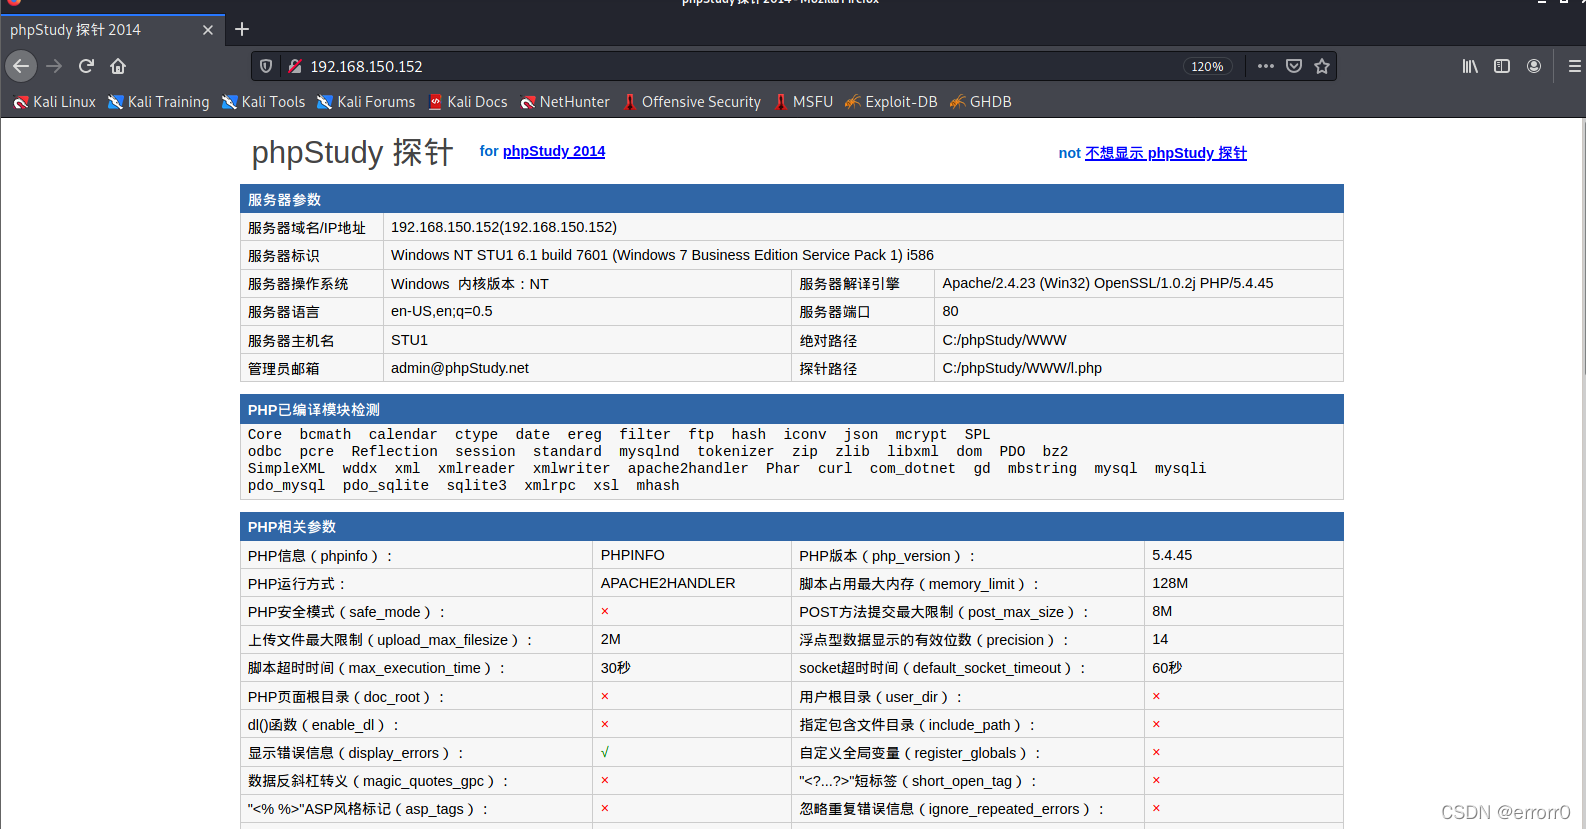Image resolution: width=1586 pixels, height=829 pixels.
Task: Save page to Pocket
Action: pos(1294,66)
